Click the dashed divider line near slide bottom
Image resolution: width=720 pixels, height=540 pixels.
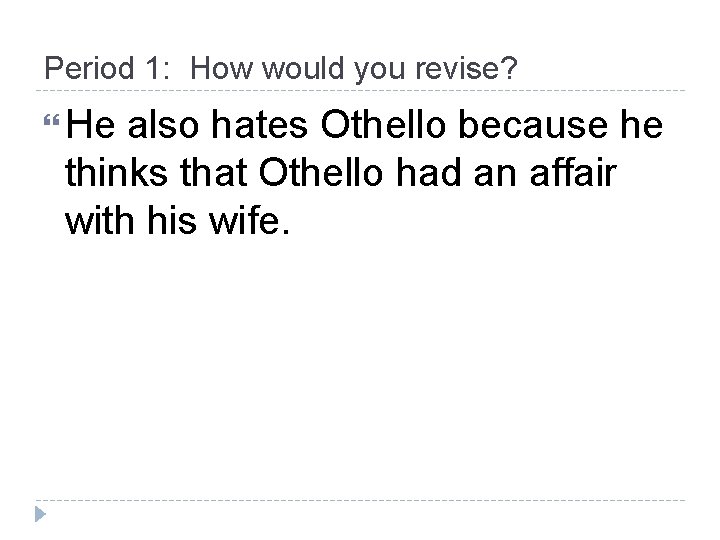tap(360, 500)
